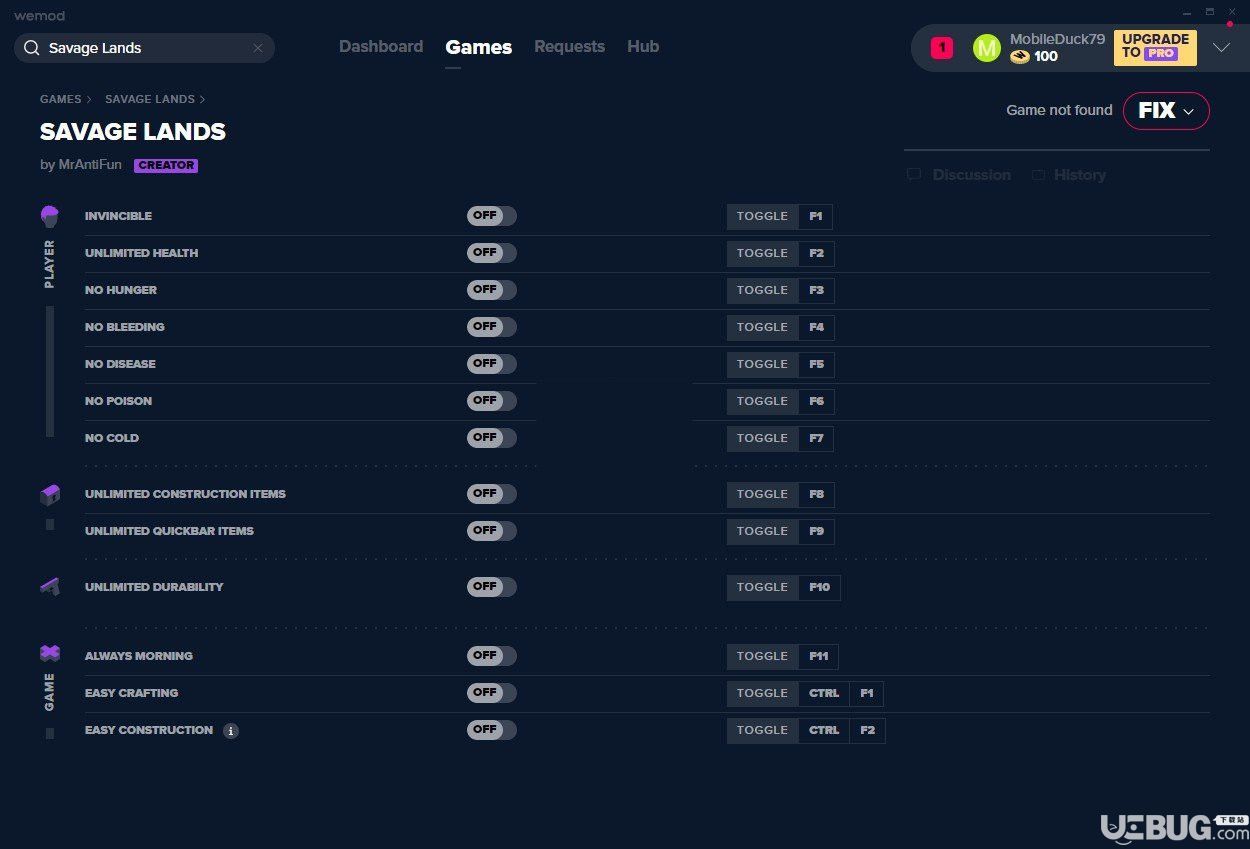Click the coins balance icon

pyautogui.click(x=1019, y=57)
